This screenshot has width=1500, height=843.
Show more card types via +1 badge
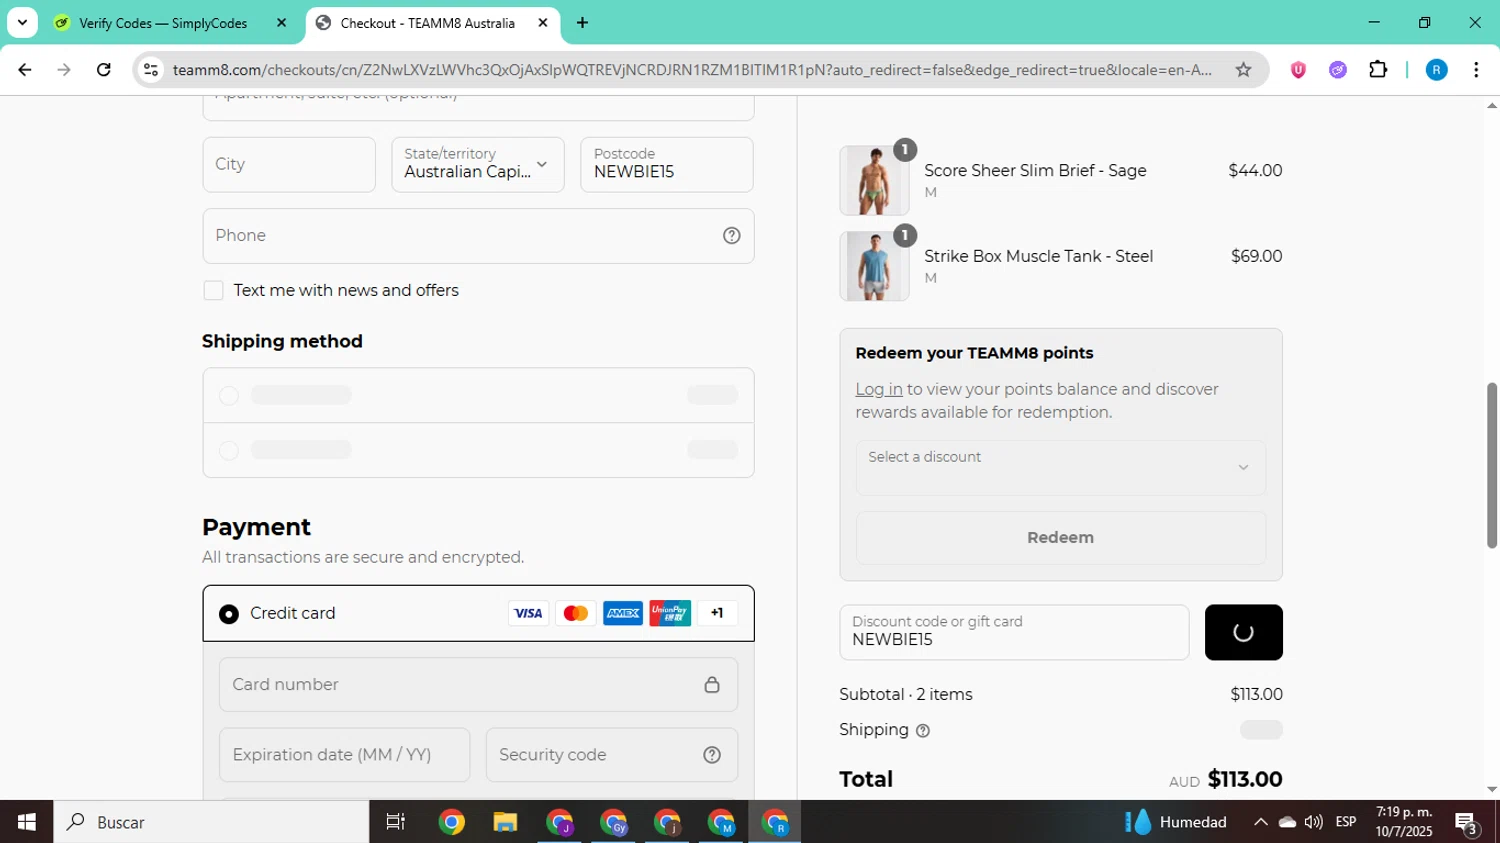(x=717, y=614)
